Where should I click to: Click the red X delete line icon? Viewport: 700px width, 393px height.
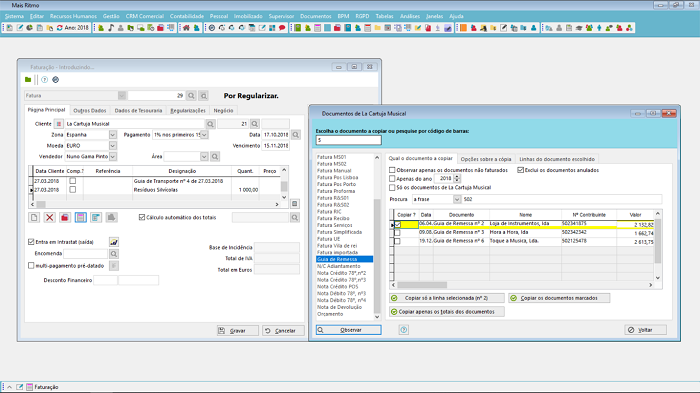pos(50,217)
